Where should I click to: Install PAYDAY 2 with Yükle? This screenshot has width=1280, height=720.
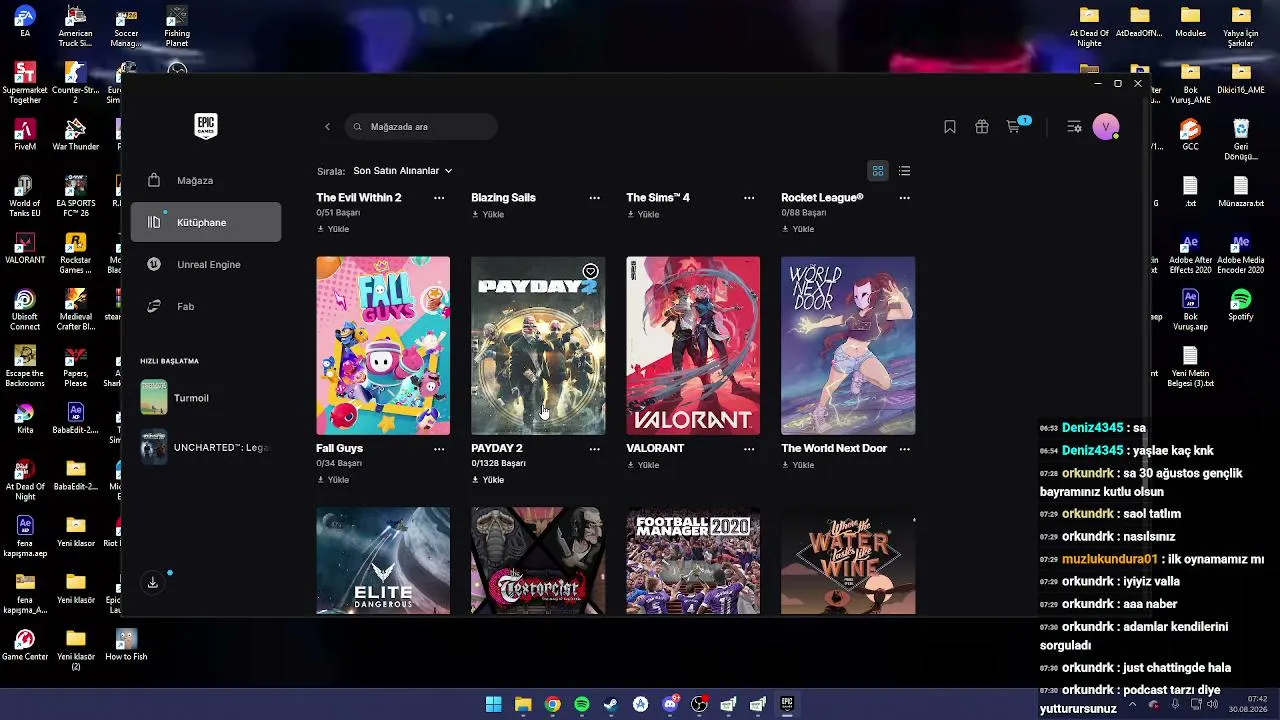[x=488, y=480]
